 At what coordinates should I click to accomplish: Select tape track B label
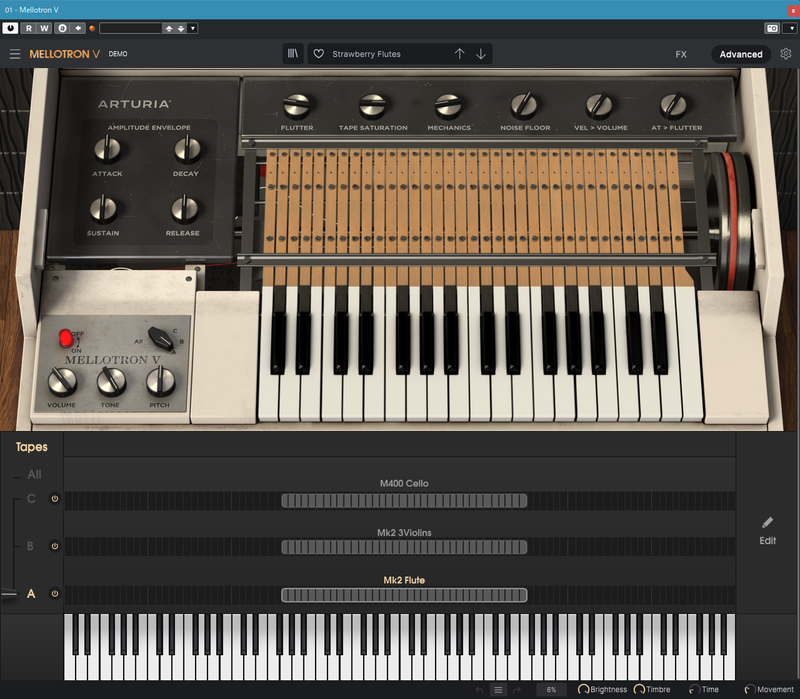pyautogui.click(x=30, y=546)
